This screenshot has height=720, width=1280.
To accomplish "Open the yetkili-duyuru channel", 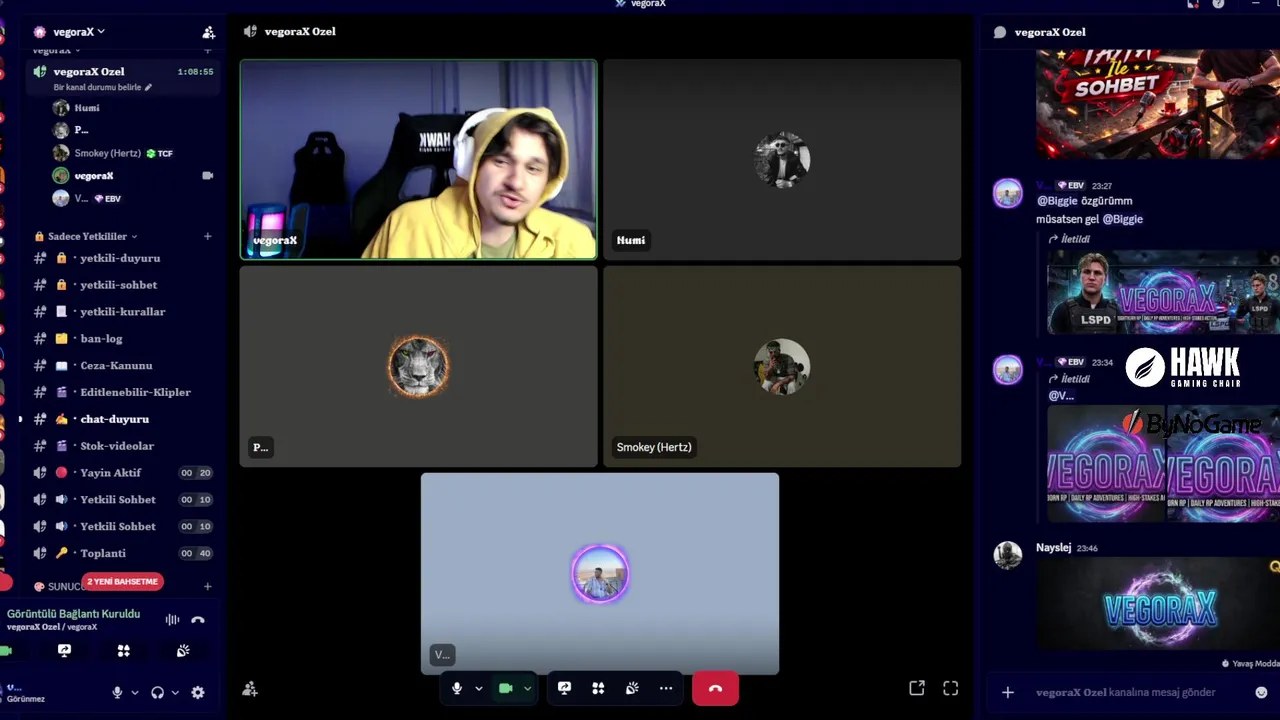I will 120,258.
